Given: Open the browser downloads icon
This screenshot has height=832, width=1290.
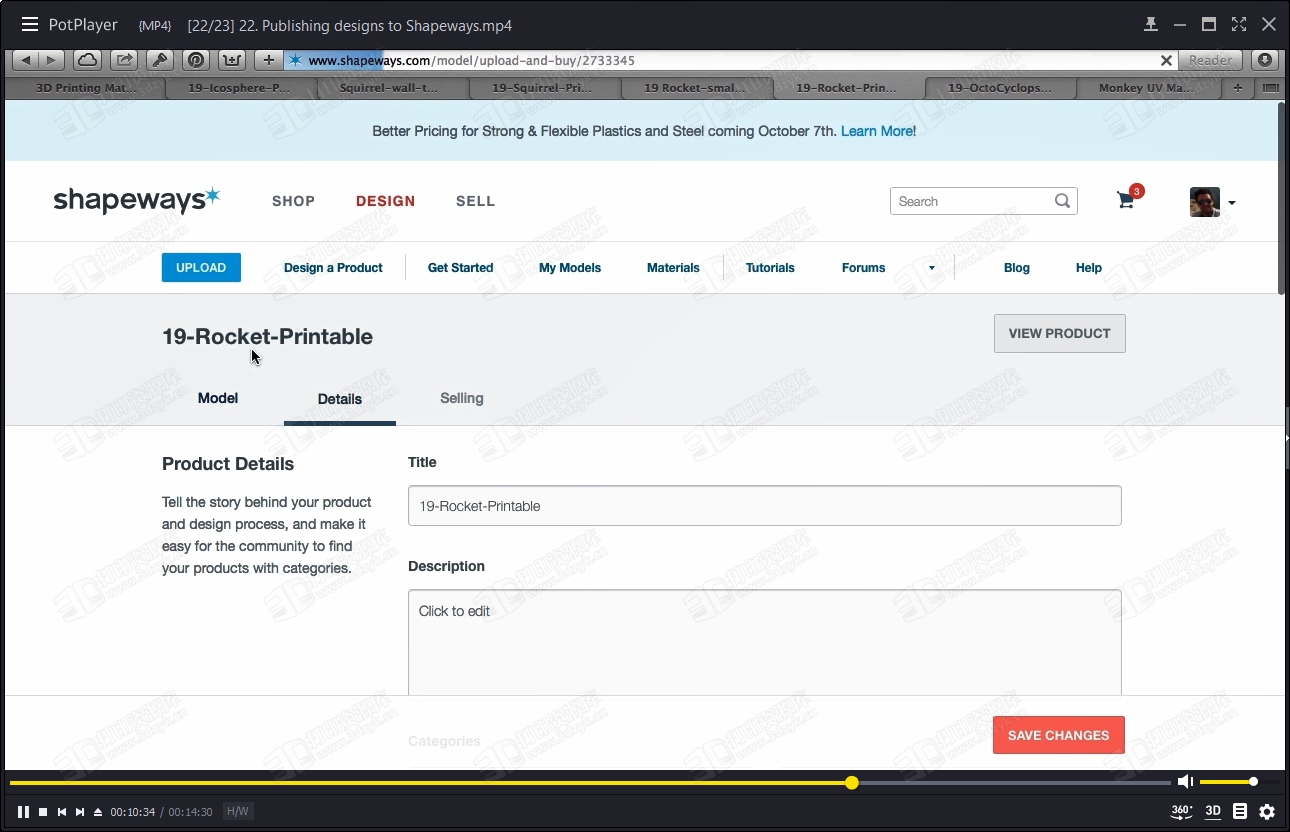Looking at the screenshot, I should [1265, 60].
